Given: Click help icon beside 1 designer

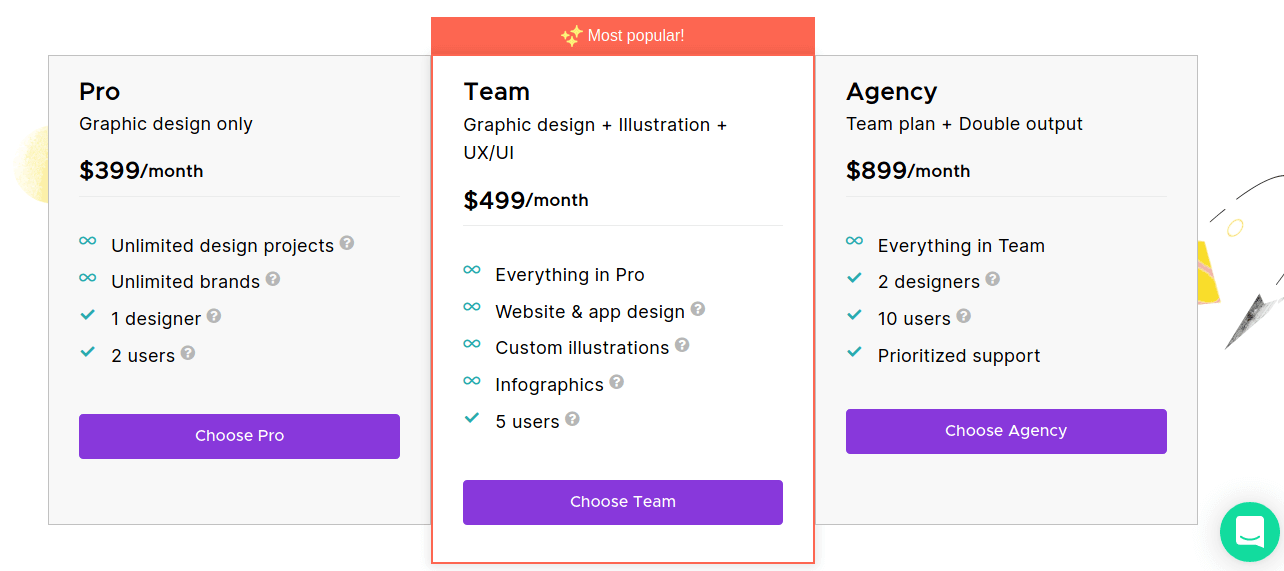Looking at the screenshot, I should [x=214, y=316].
